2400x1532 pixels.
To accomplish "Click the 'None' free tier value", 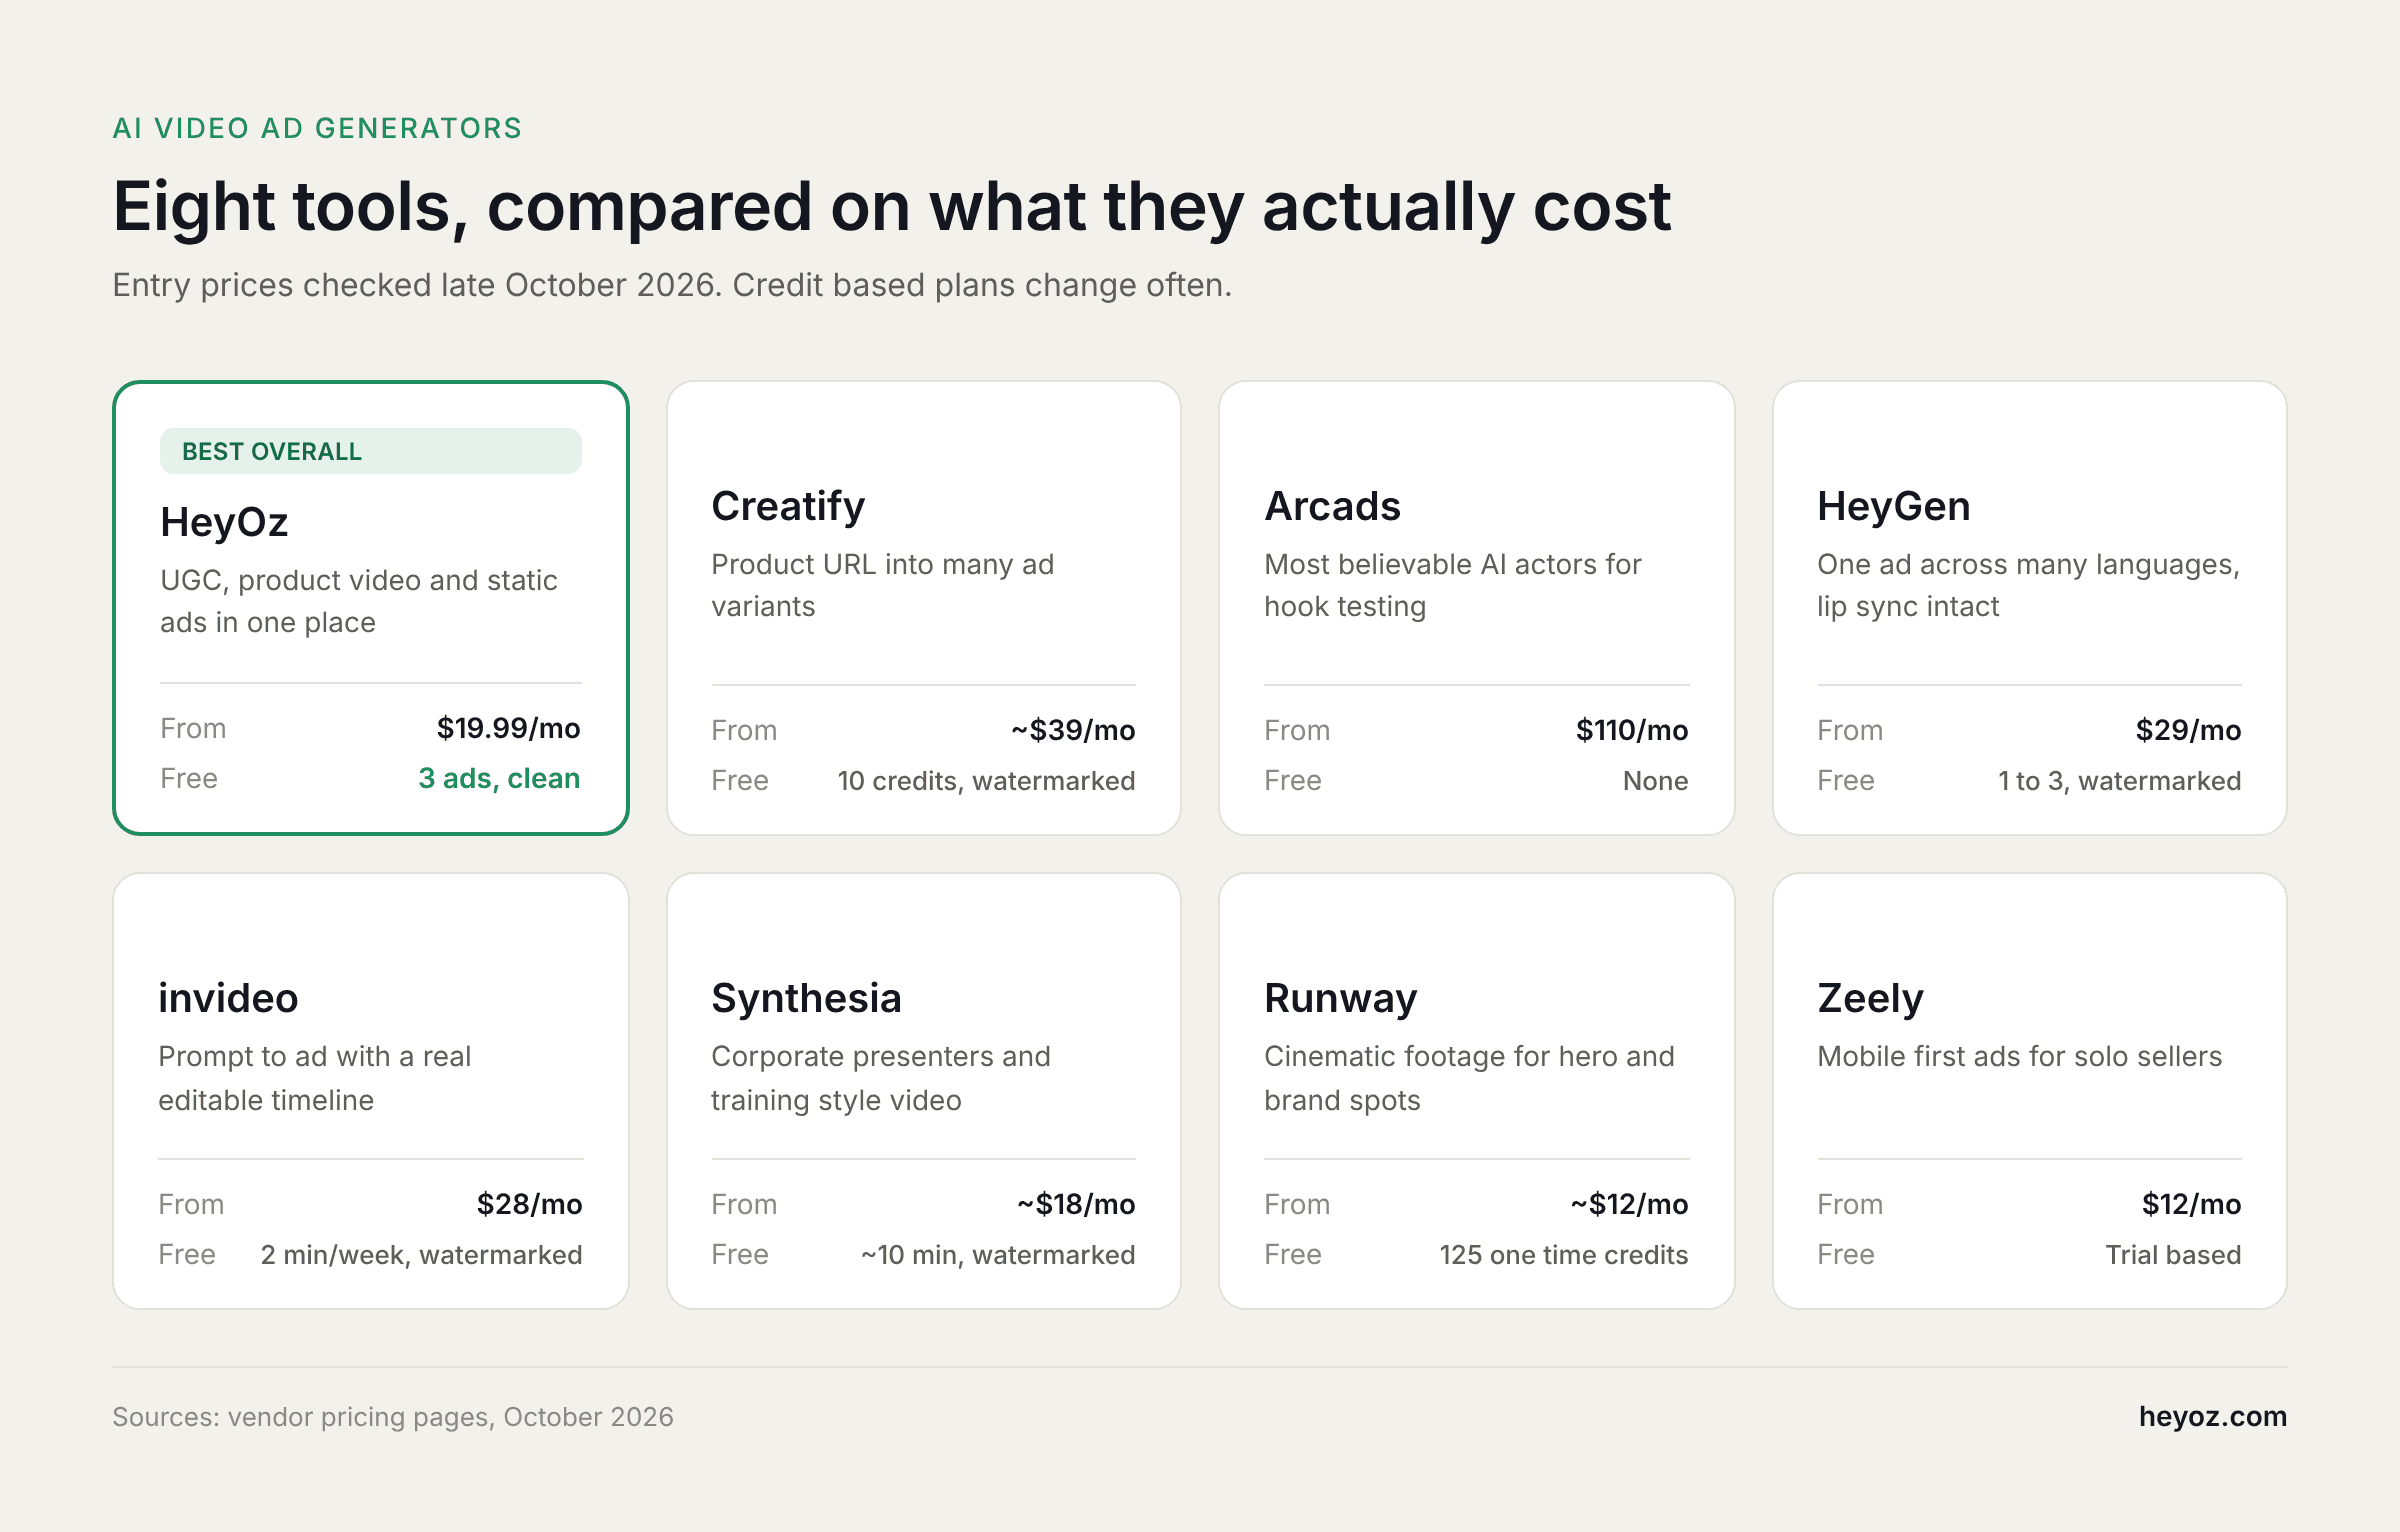I will pyautogui.click(x=1655, y=781).
